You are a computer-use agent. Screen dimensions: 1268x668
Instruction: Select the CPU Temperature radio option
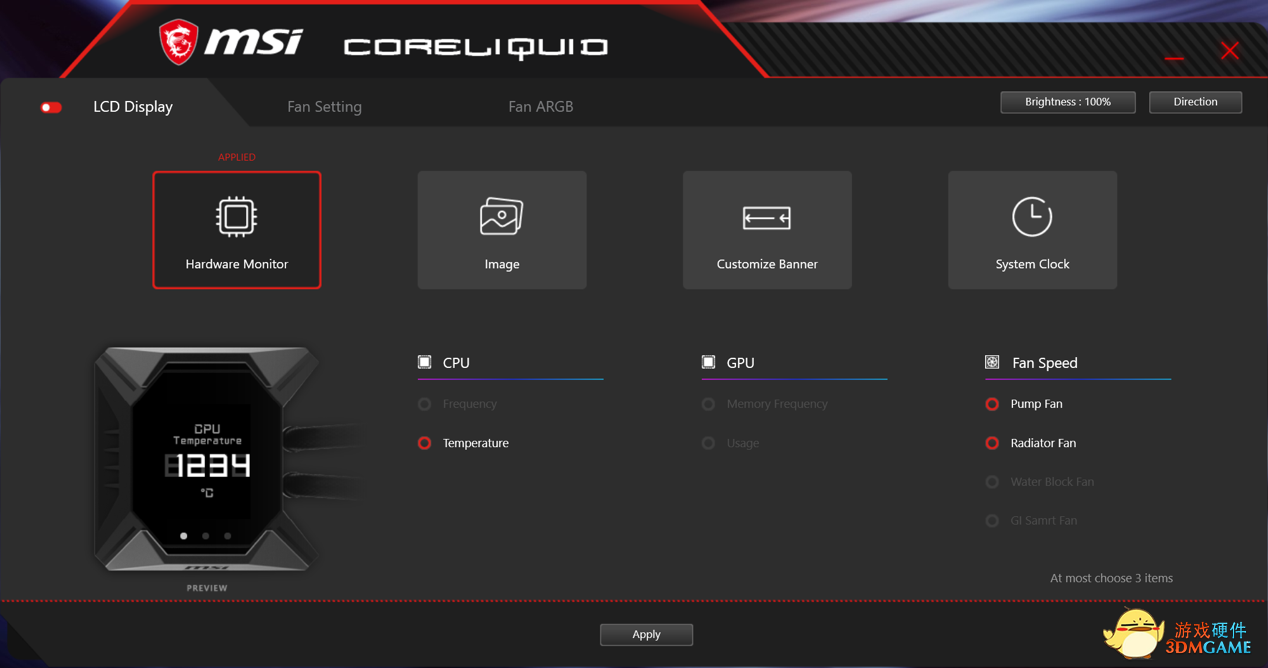tap(425, 443)
